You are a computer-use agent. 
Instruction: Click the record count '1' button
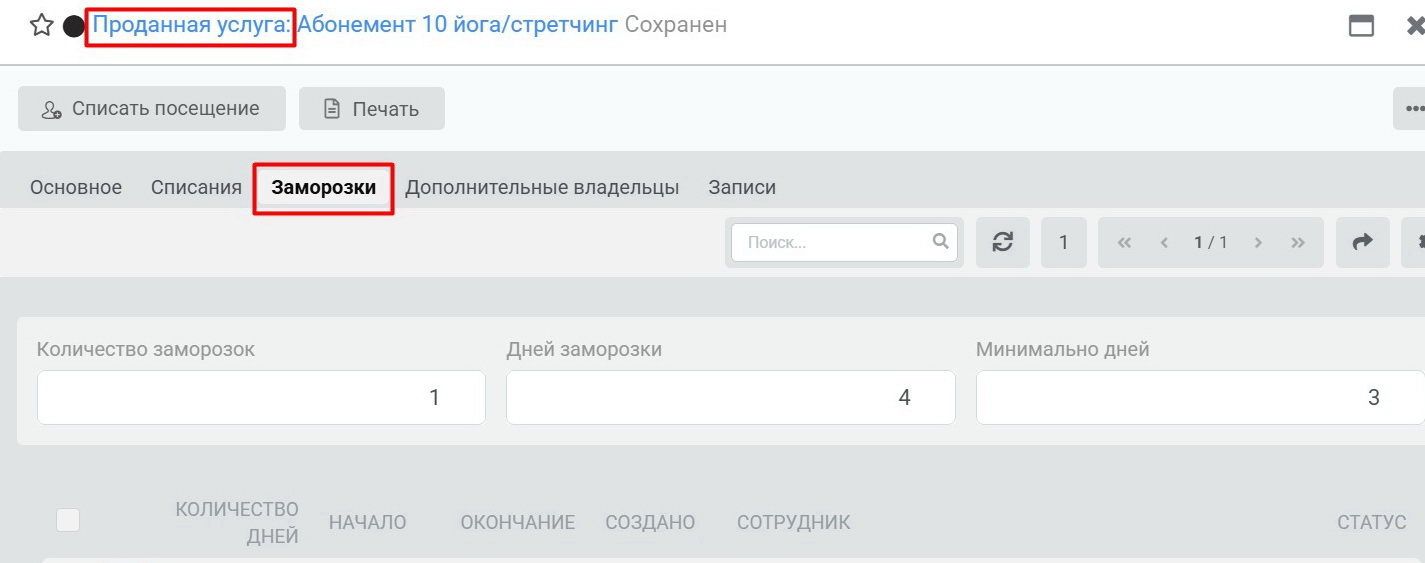1064,242
